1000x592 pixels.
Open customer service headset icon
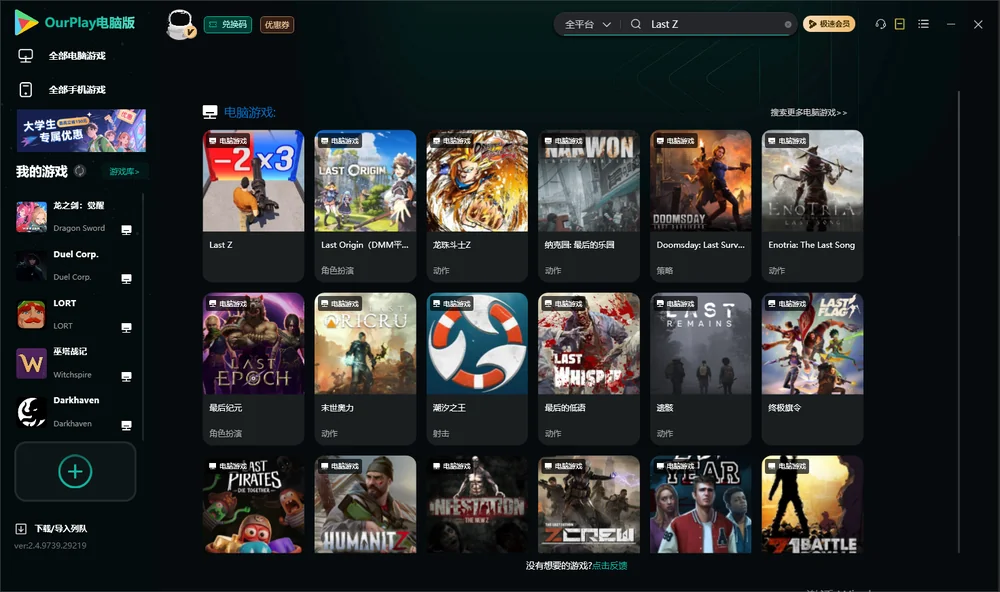click(881, 24)
